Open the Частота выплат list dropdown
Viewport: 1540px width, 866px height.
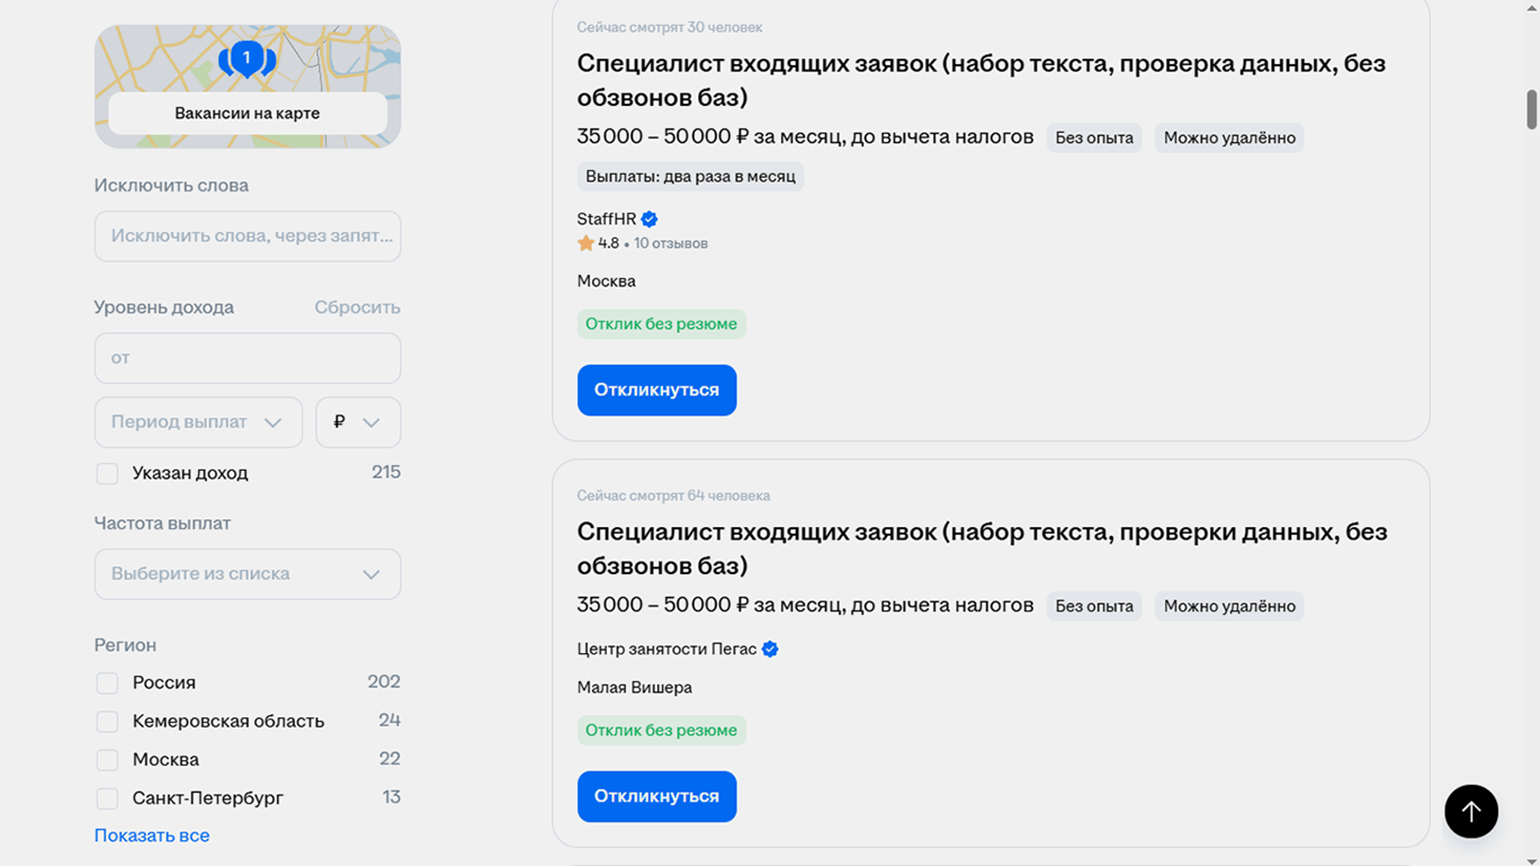point(247,574)
